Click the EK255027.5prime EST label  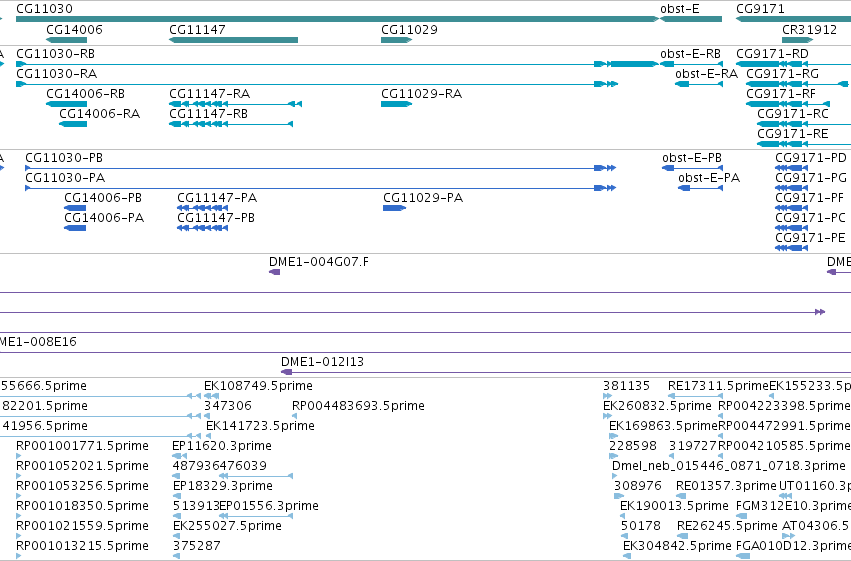tap(227, 526)
